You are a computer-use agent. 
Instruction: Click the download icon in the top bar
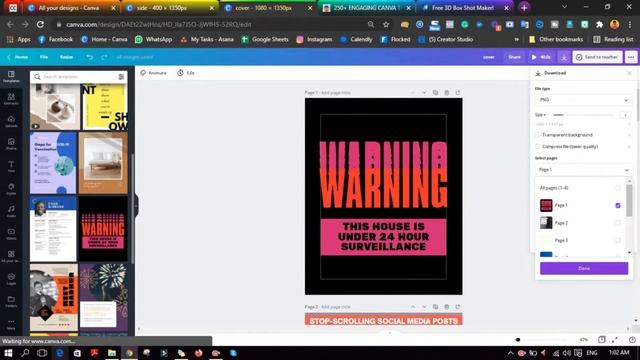(564, 57)
